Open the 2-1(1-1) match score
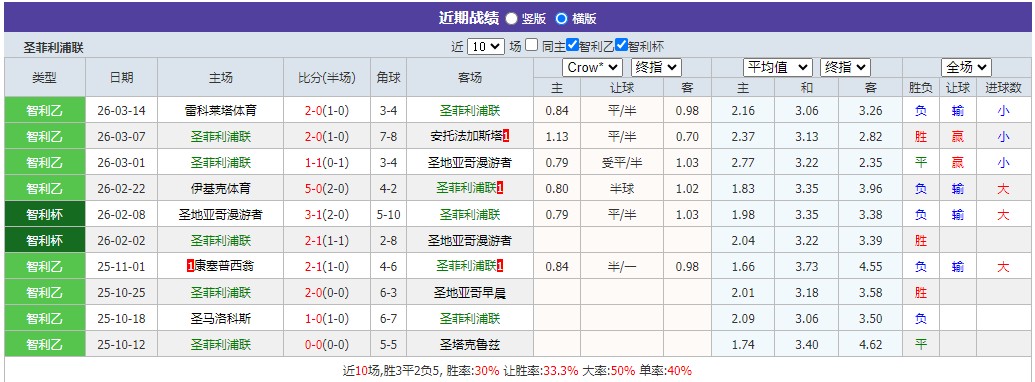This screenshot has height=382, width=1035. pos(327,241)
